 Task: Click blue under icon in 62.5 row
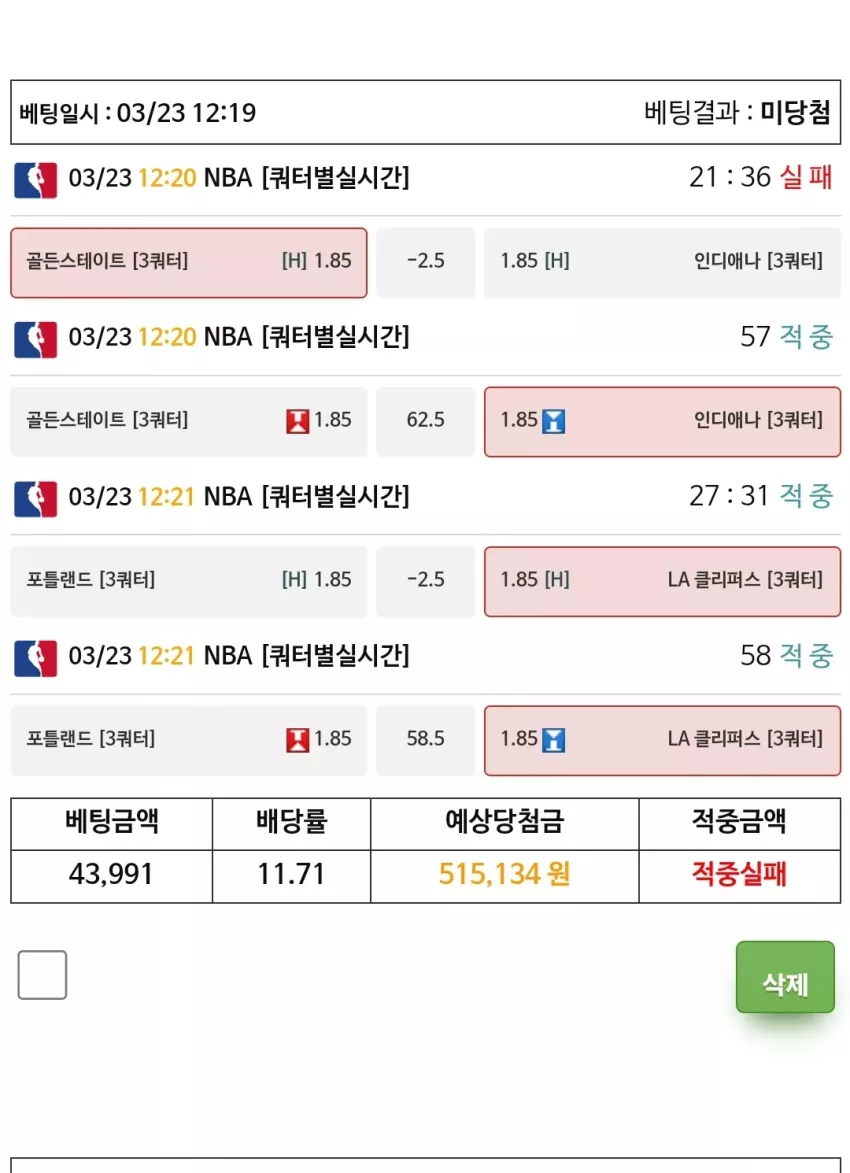tap(553, 421)
